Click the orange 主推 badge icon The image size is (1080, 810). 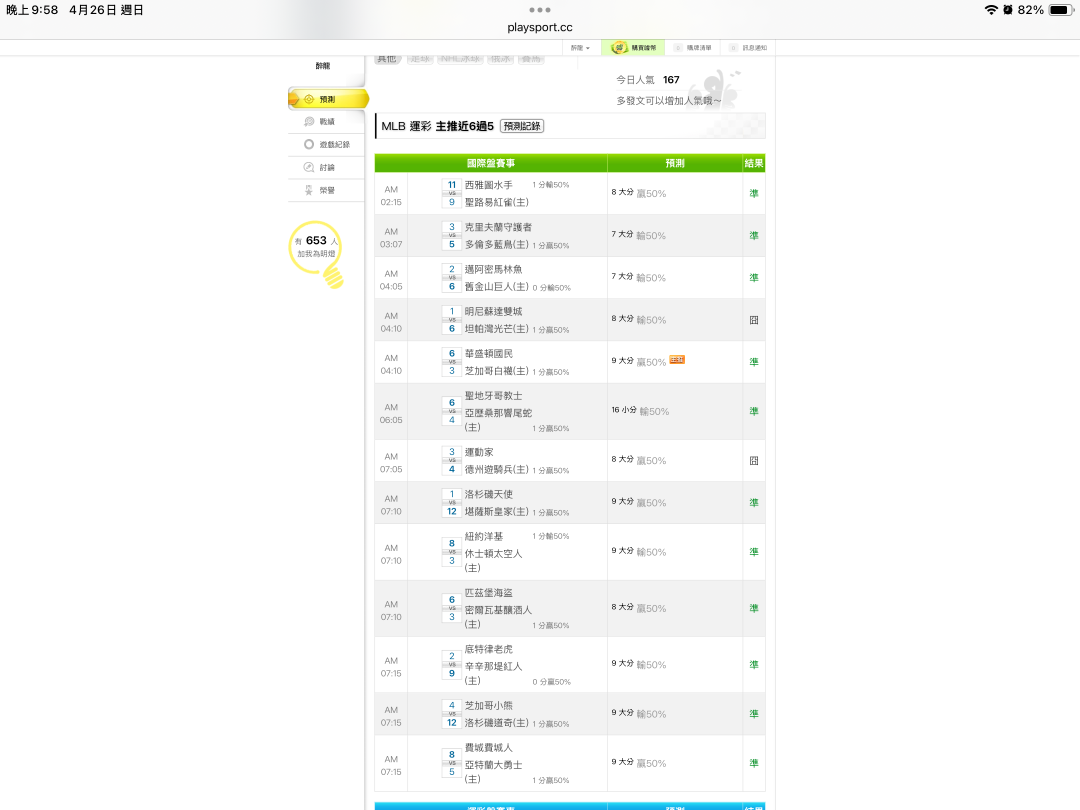tap(677, 360)
